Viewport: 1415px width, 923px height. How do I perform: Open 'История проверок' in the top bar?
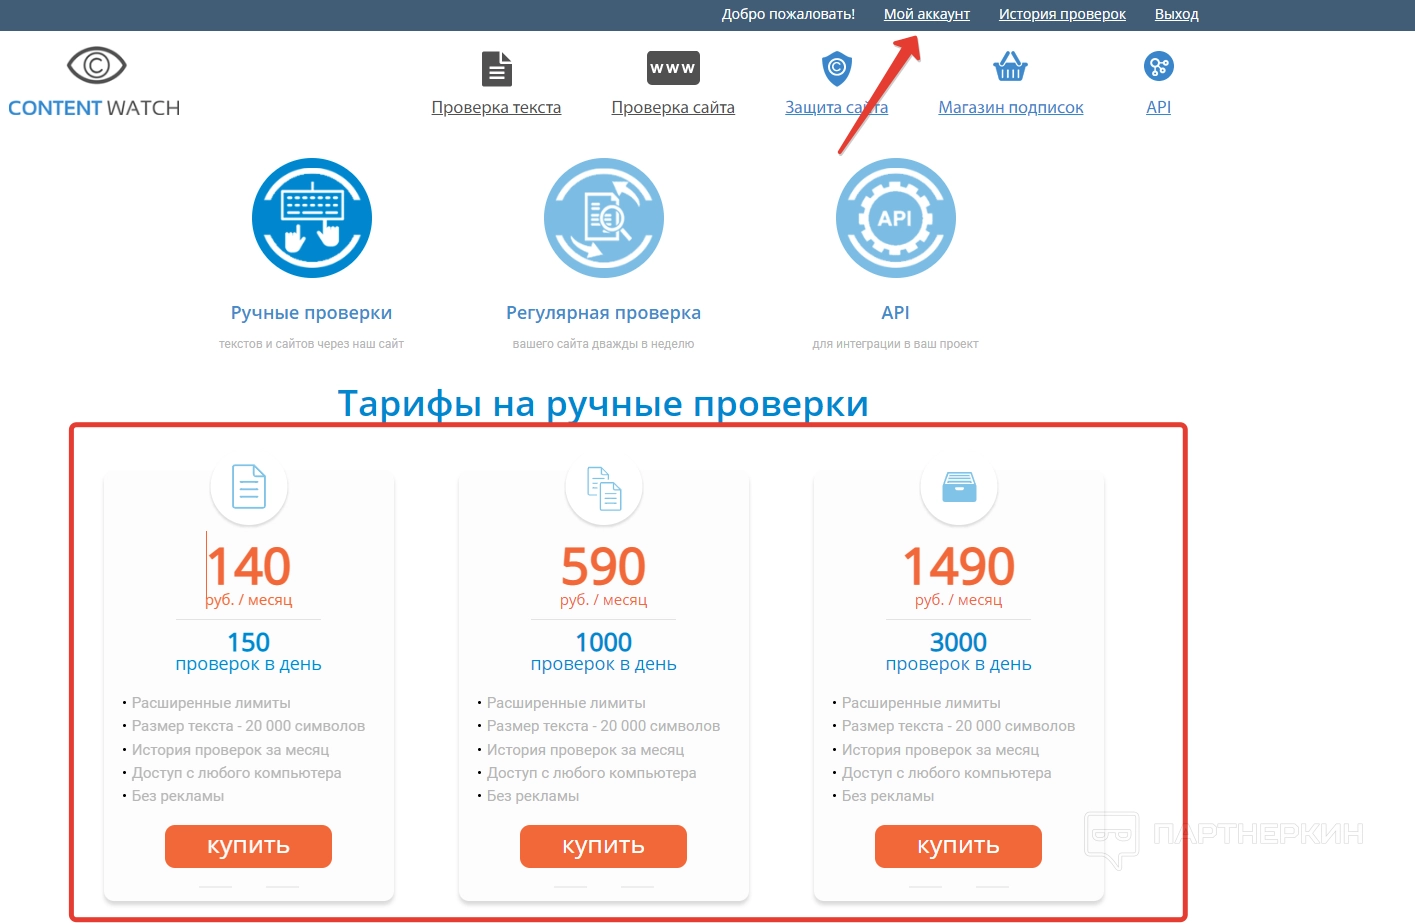click(x=1062, y=14)
